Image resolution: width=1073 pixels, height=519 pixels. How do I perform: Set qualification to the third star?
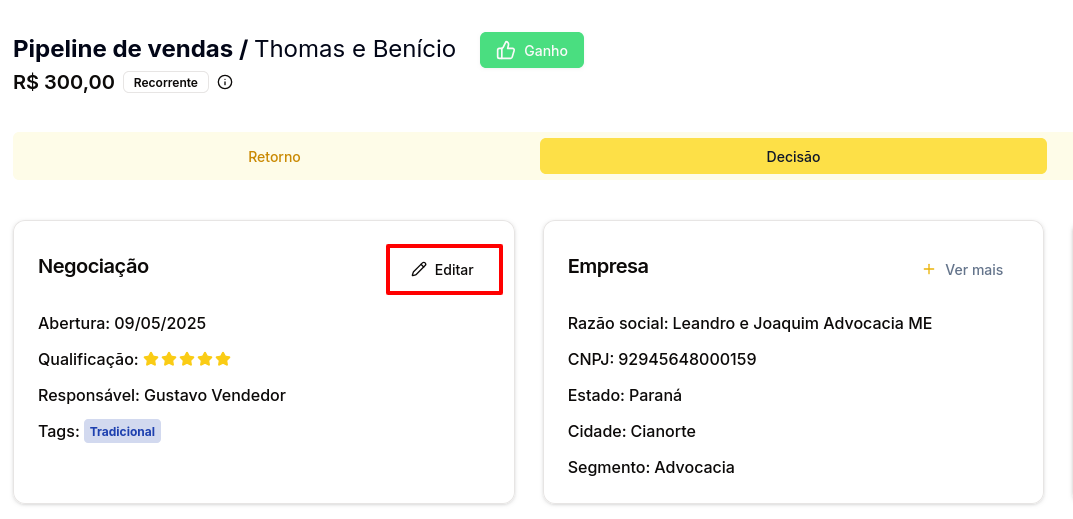tap(187, 359)
